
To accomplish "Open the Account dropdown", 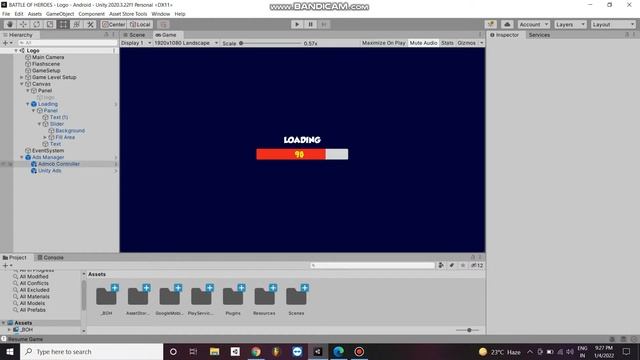I will 533,24.
